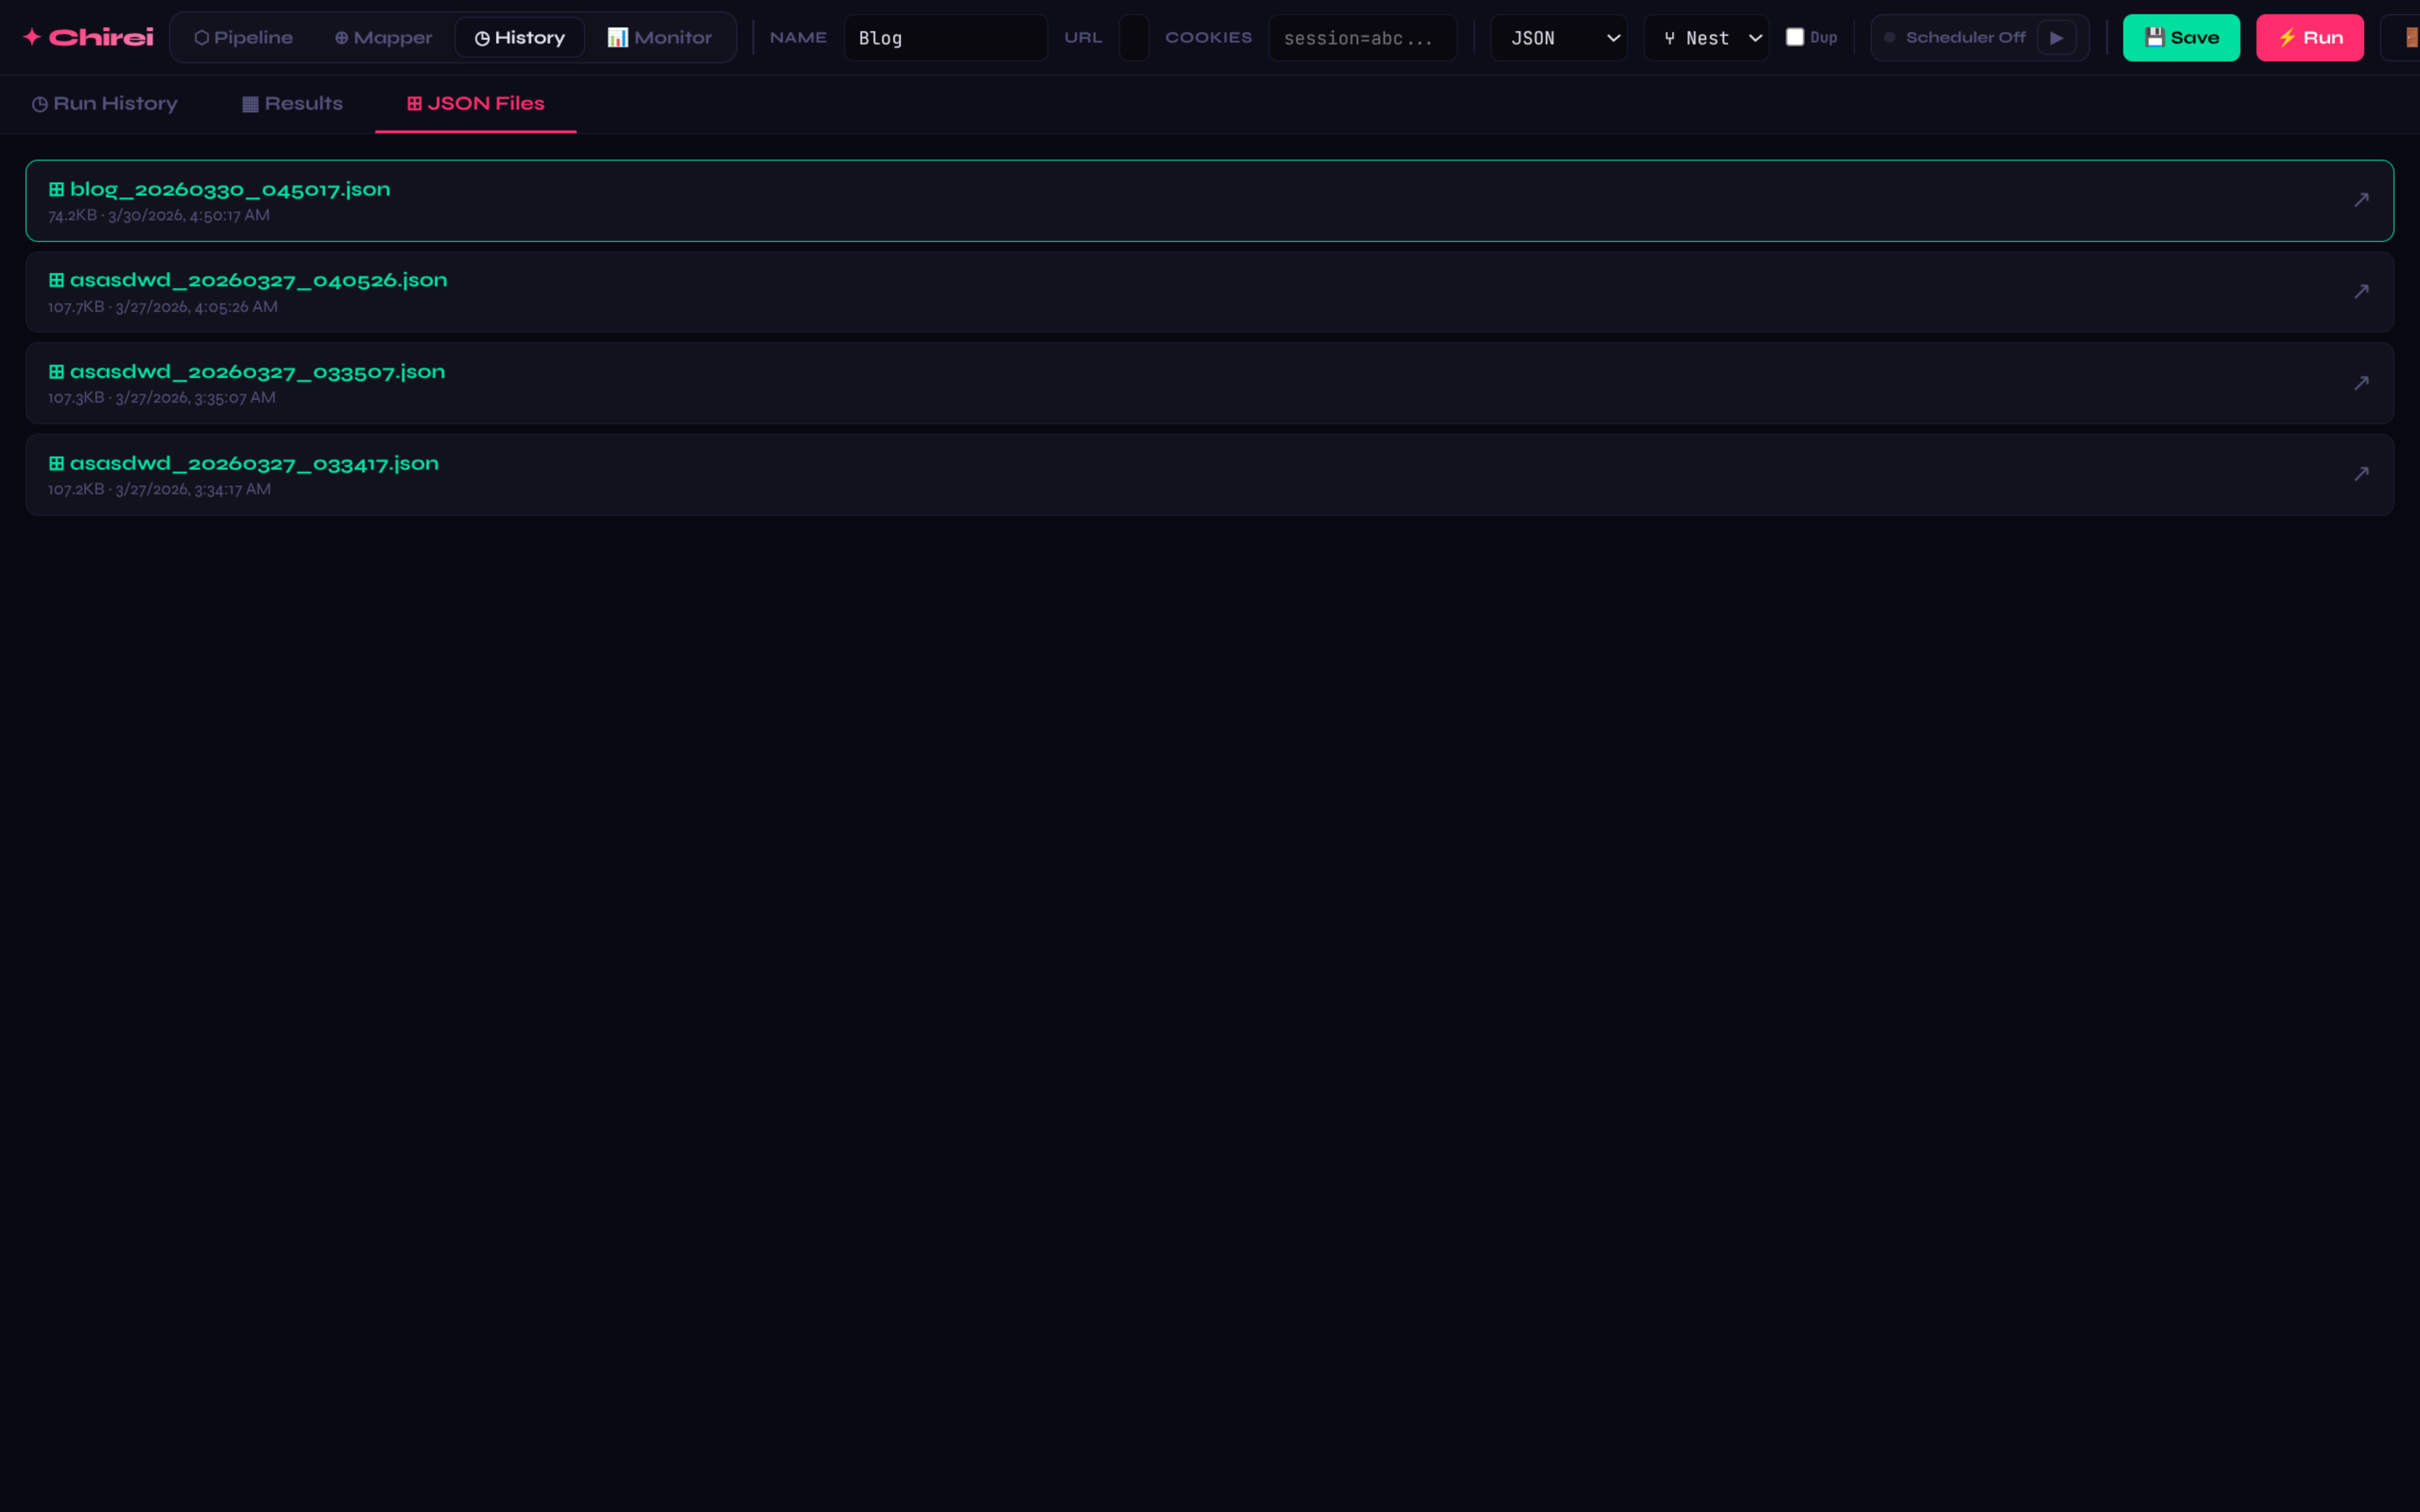This screenshot has height=1512, width=2420.
Task: Click the scheduler status dot indicator
Action: click(x=1889, y=38)
